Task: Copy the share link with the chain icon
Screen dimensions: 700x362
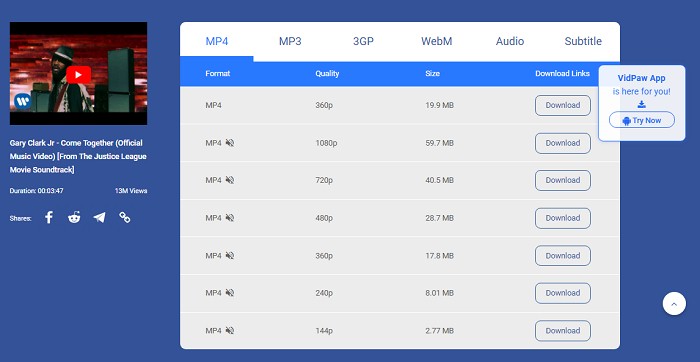Action: [x=125, y=217]
